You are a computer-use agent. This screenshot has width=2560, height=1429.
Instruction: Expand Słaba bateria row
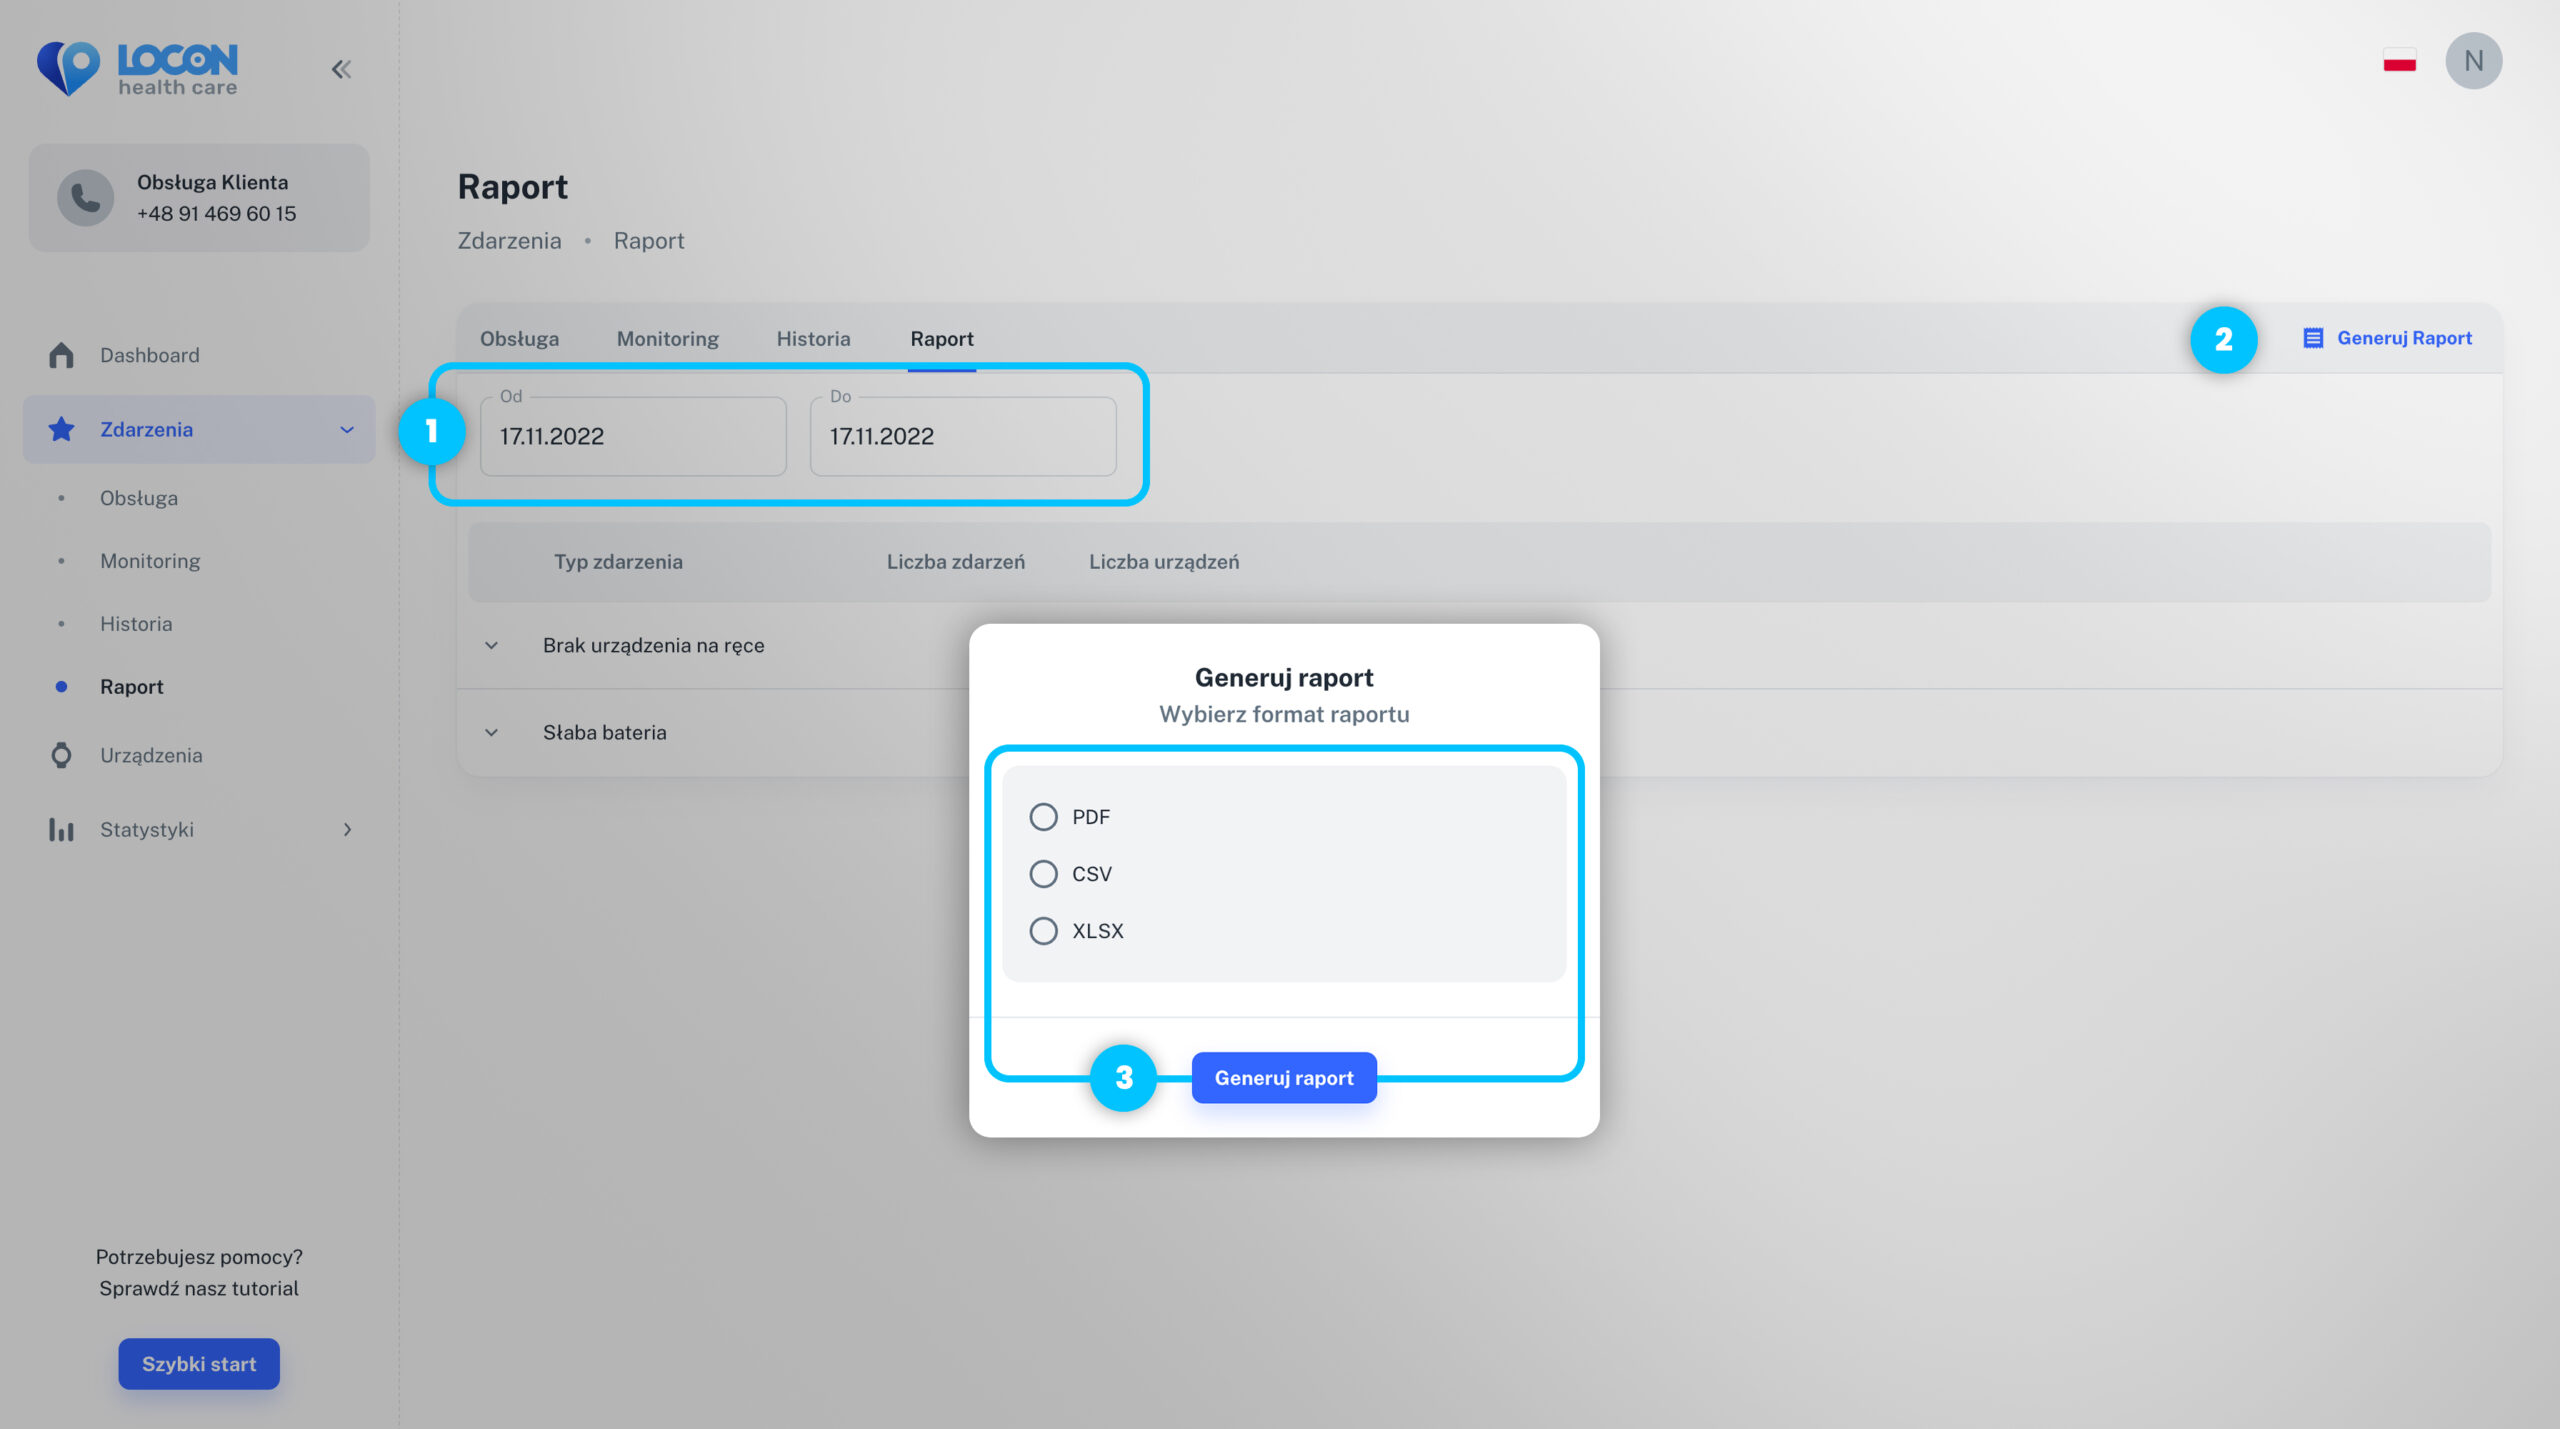491,733
